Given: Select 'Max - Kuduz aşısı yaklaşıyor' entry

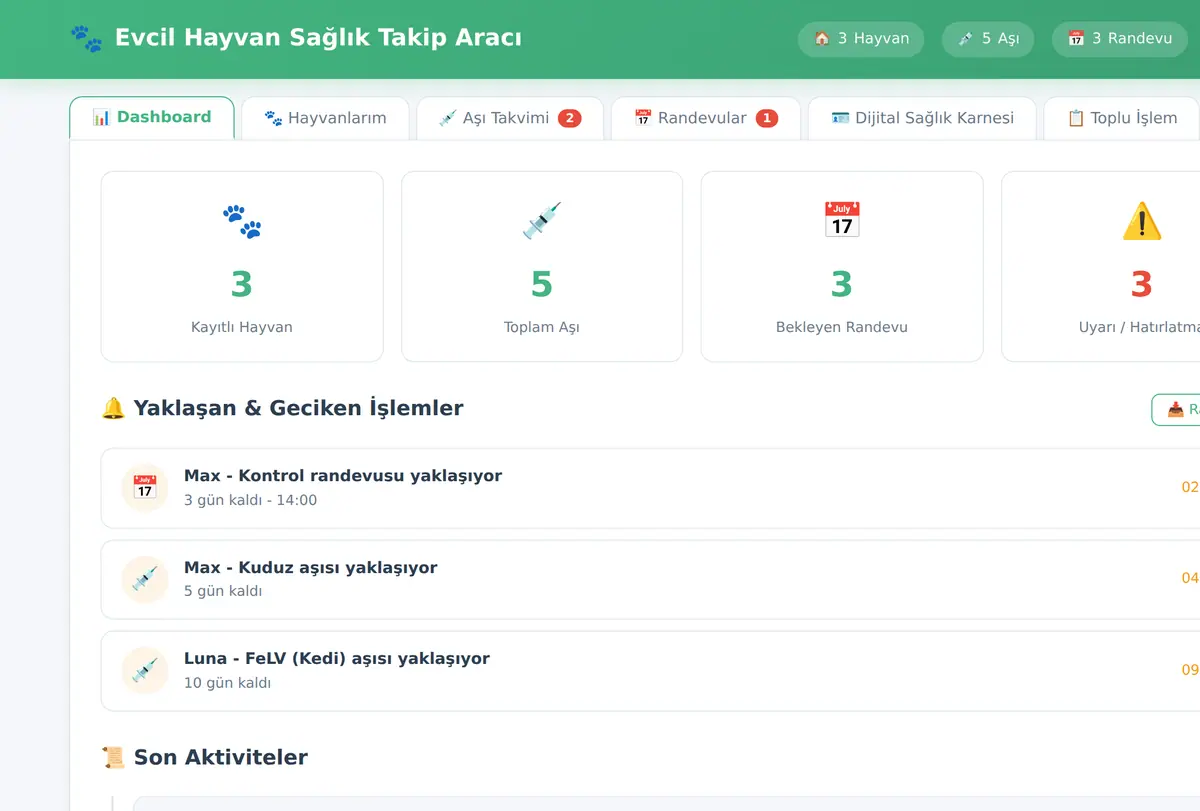Looking at the screenshot, I should pyautogui.click(x=650, y=579).
